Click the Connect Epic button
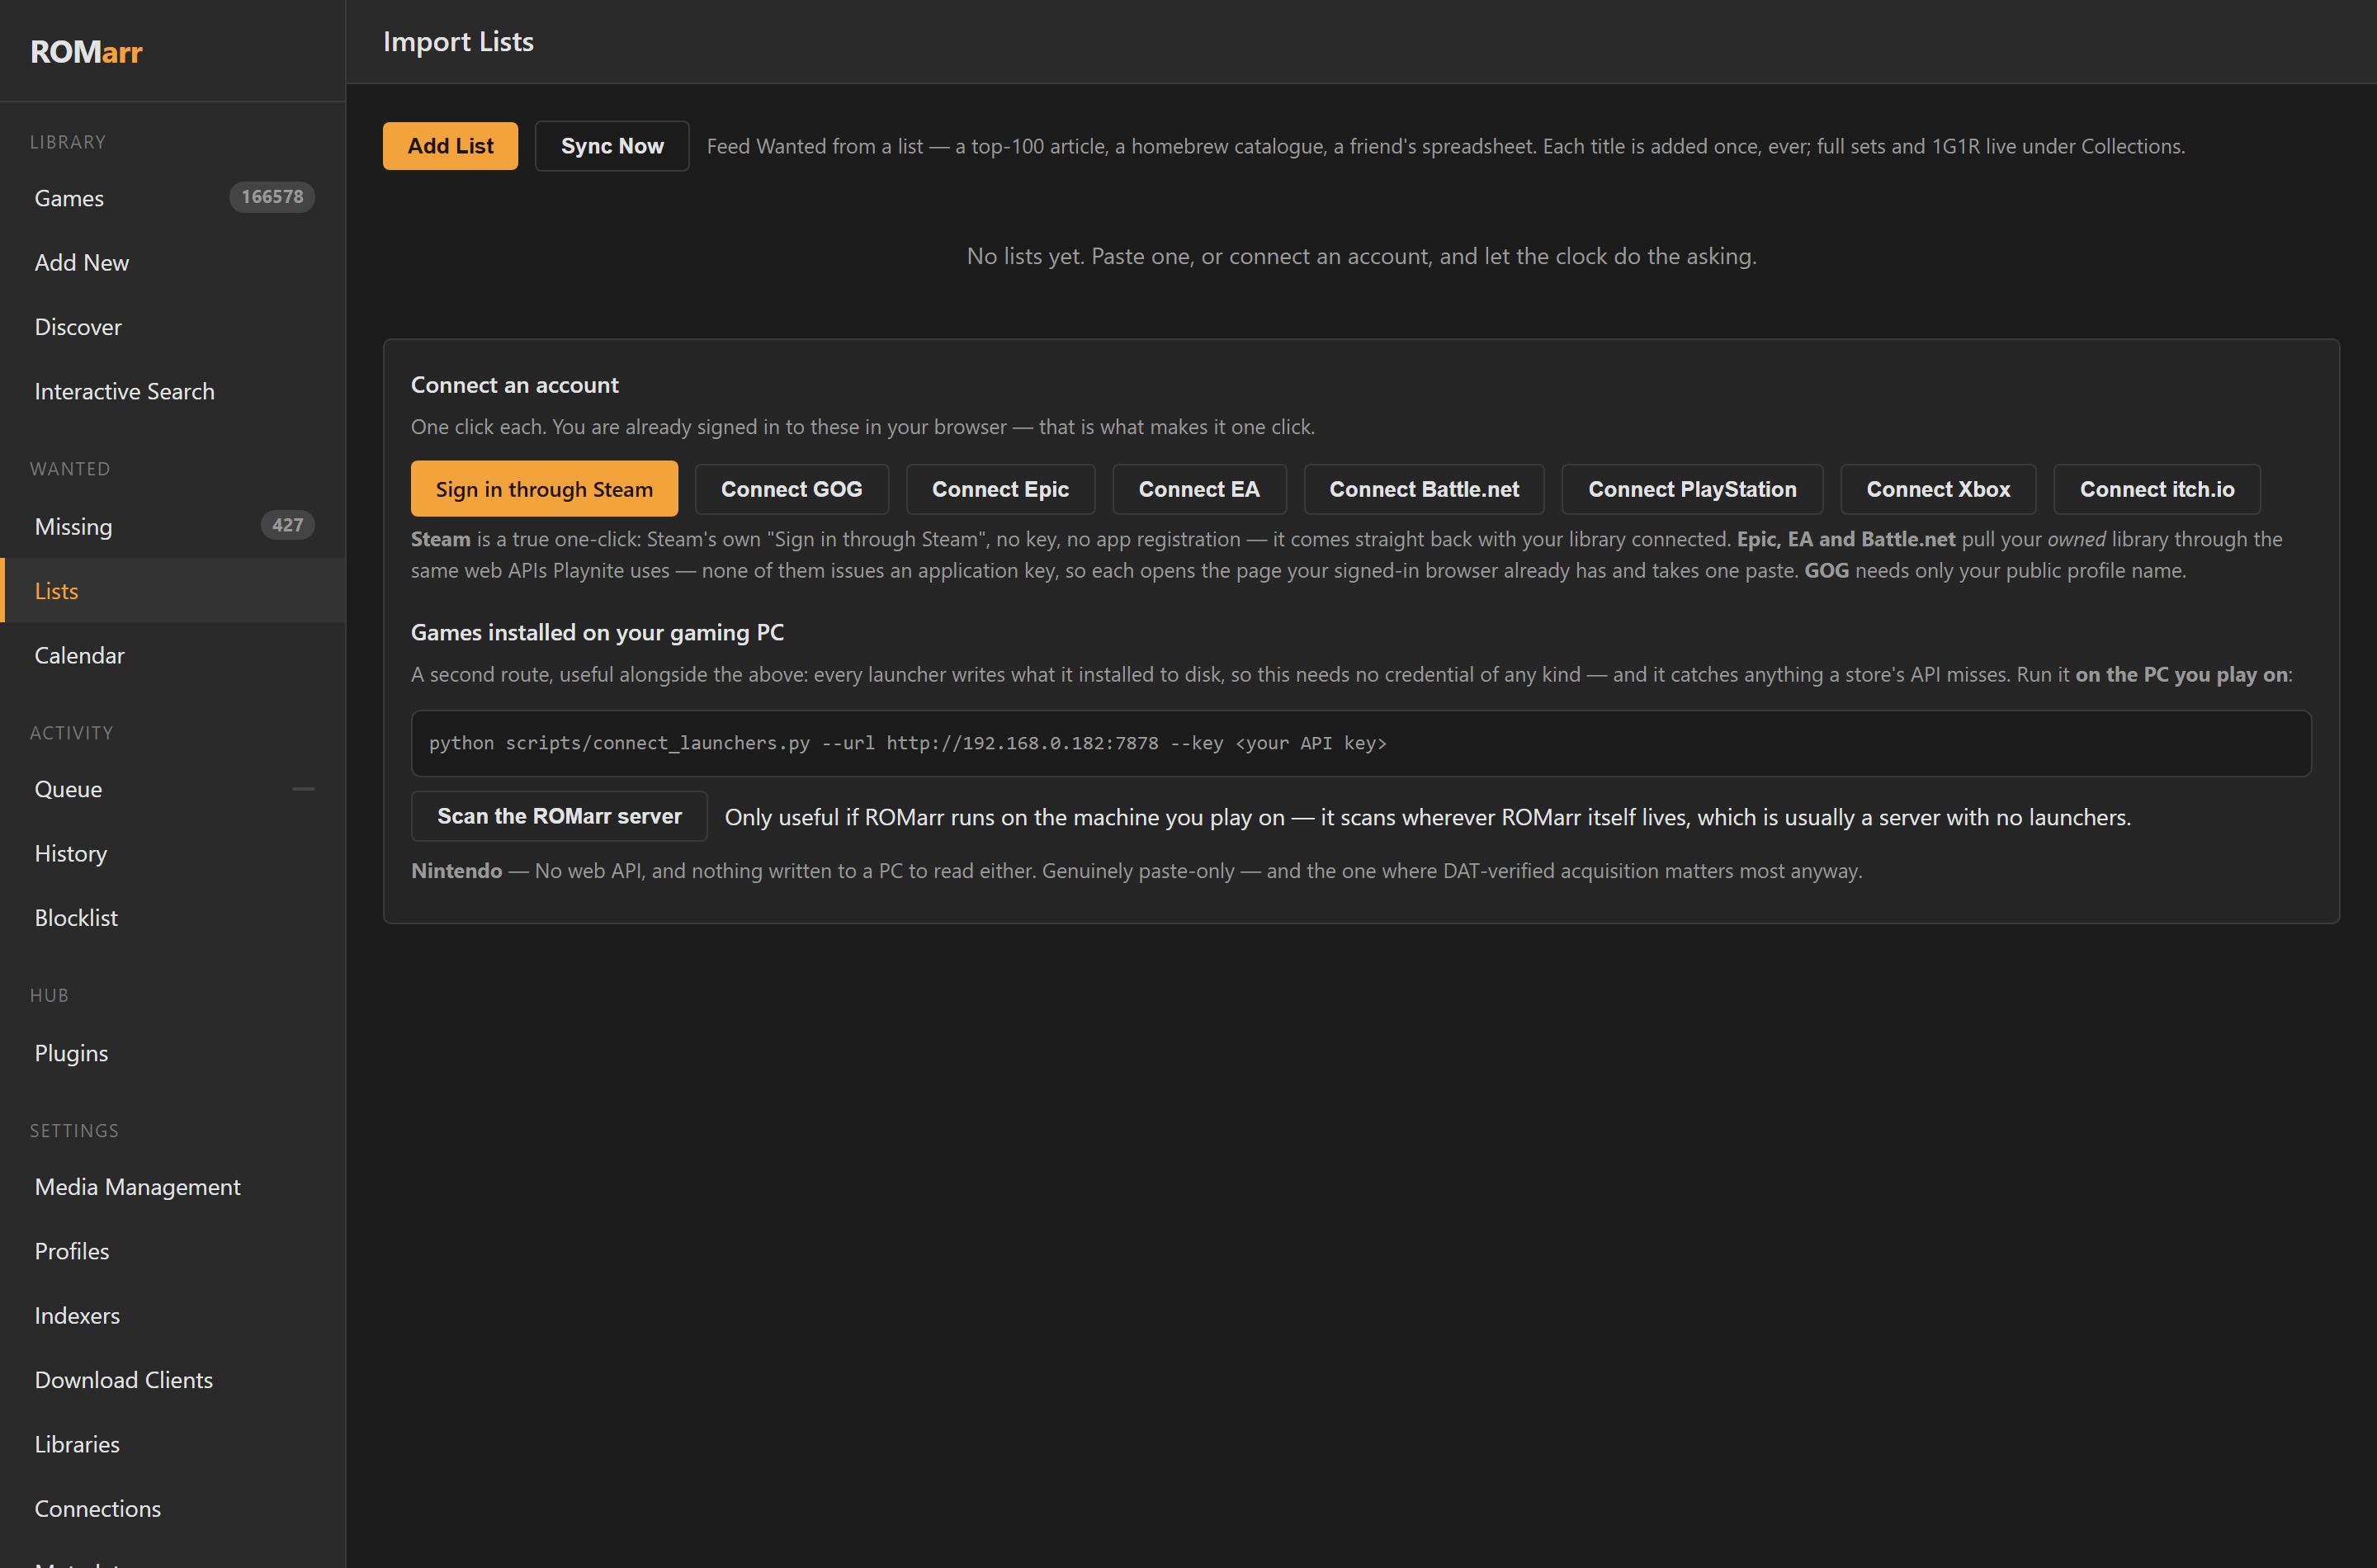 tap(1000, 489)
